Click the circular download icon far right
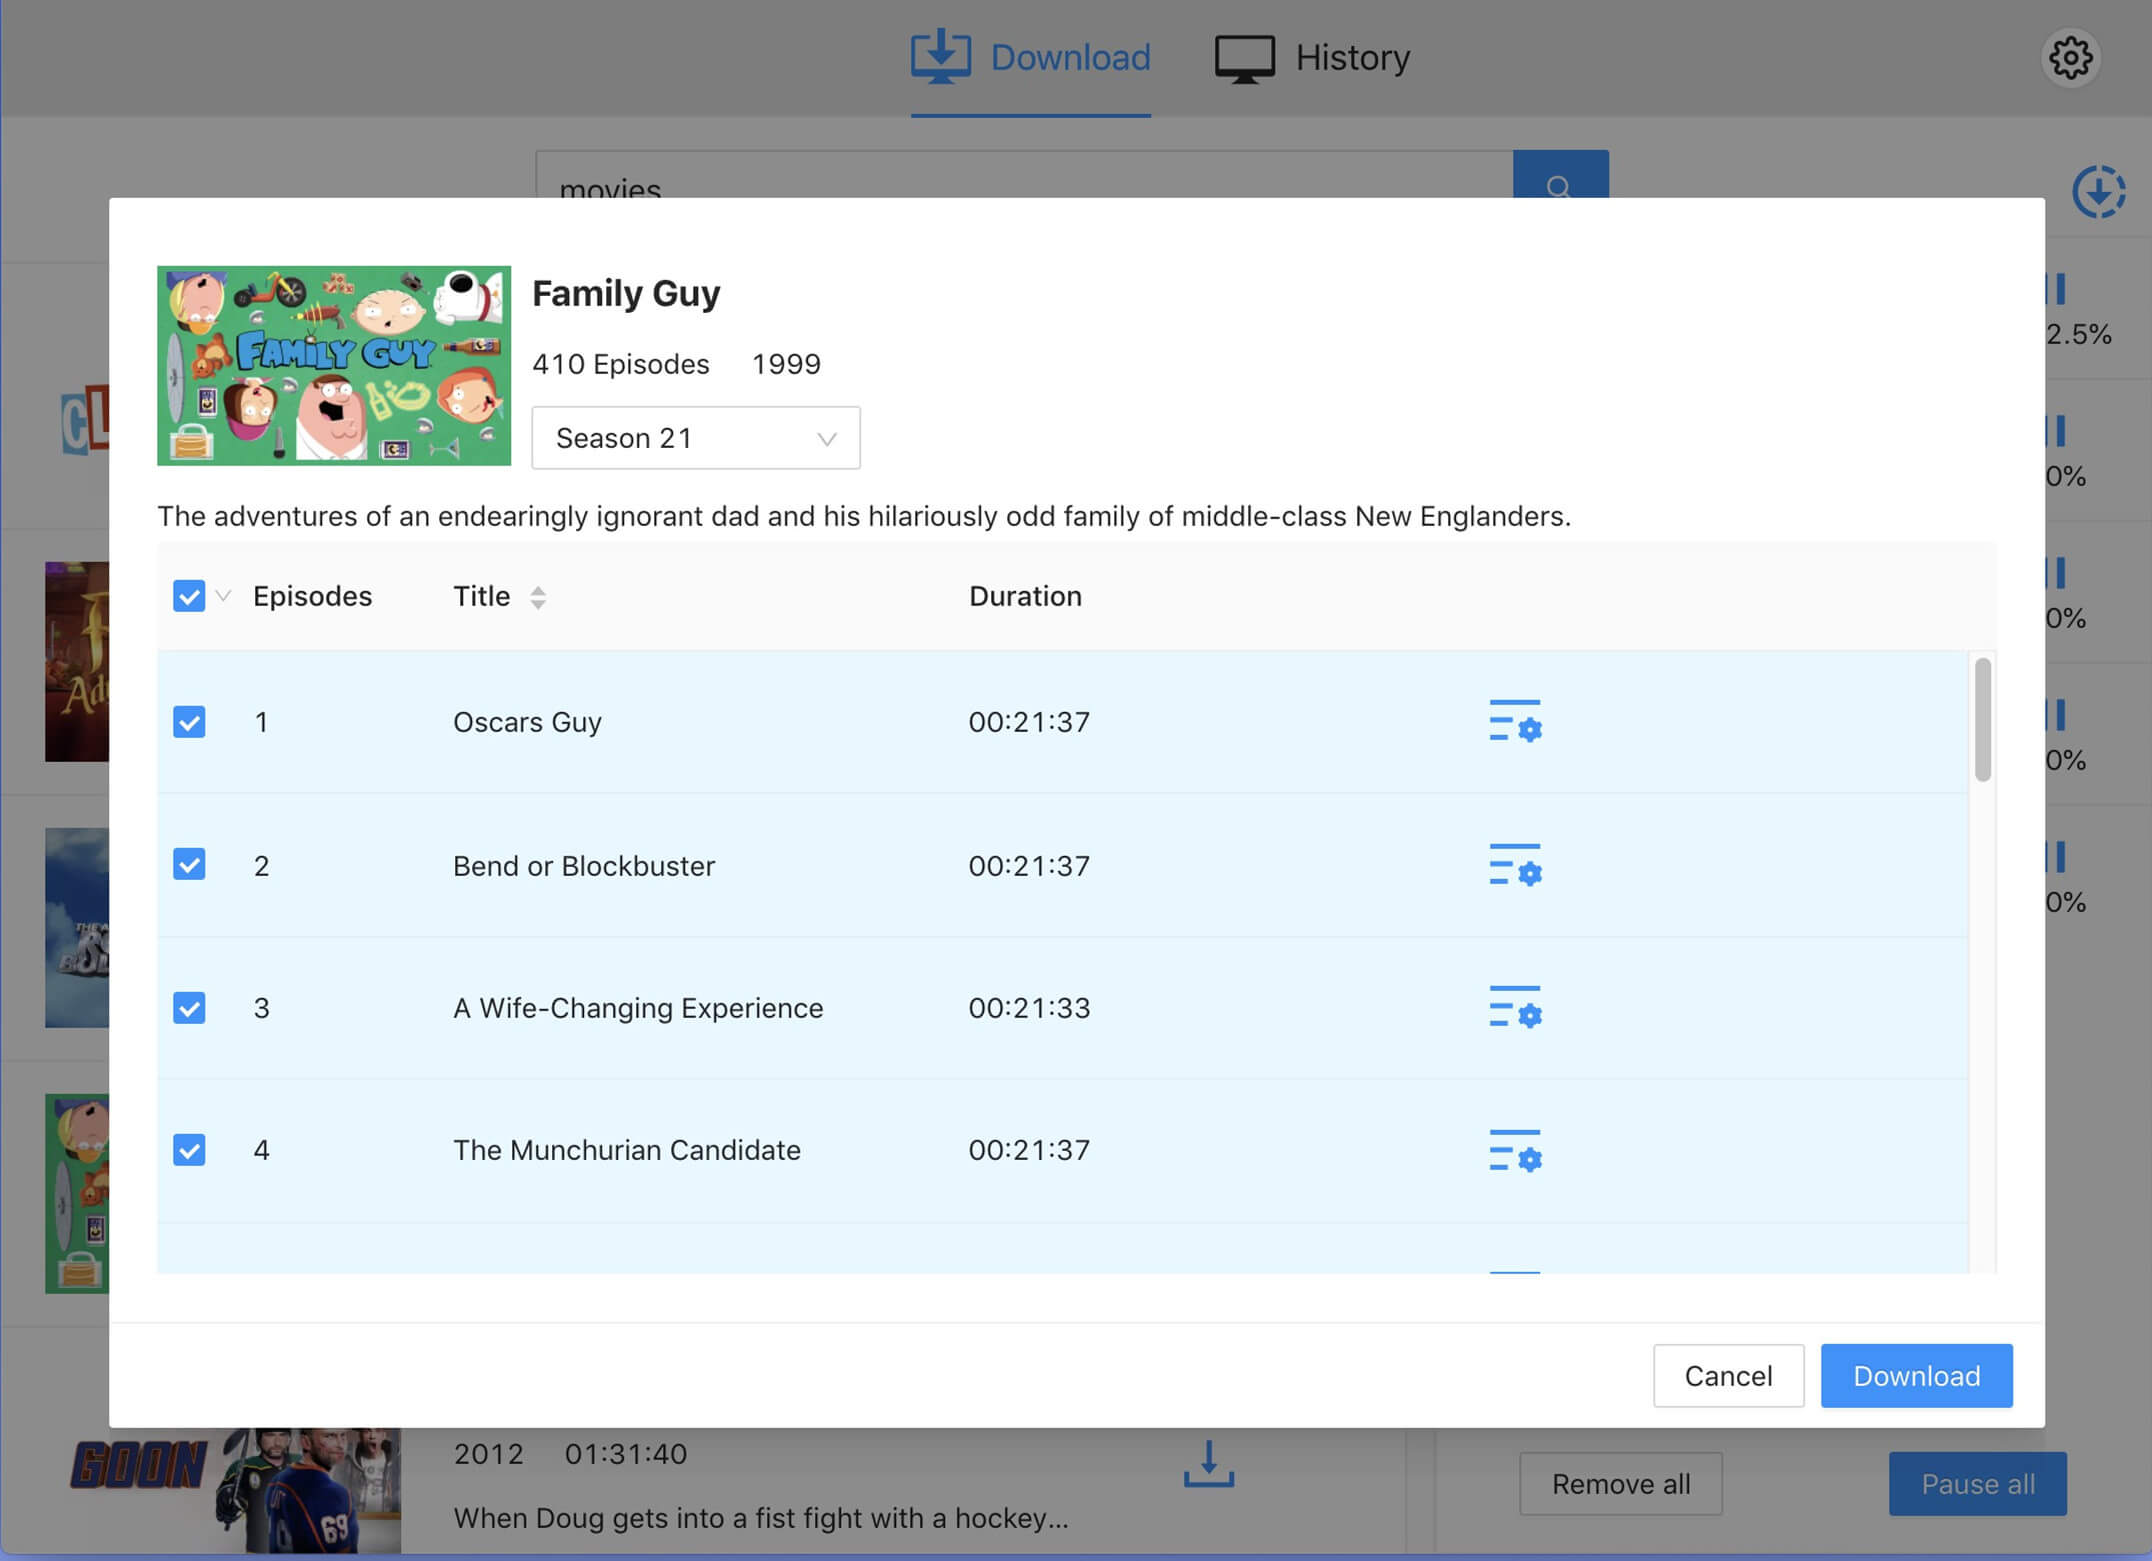Image resolution: width=2152 pixels, height=1561 pixels. pos(2099,189)
